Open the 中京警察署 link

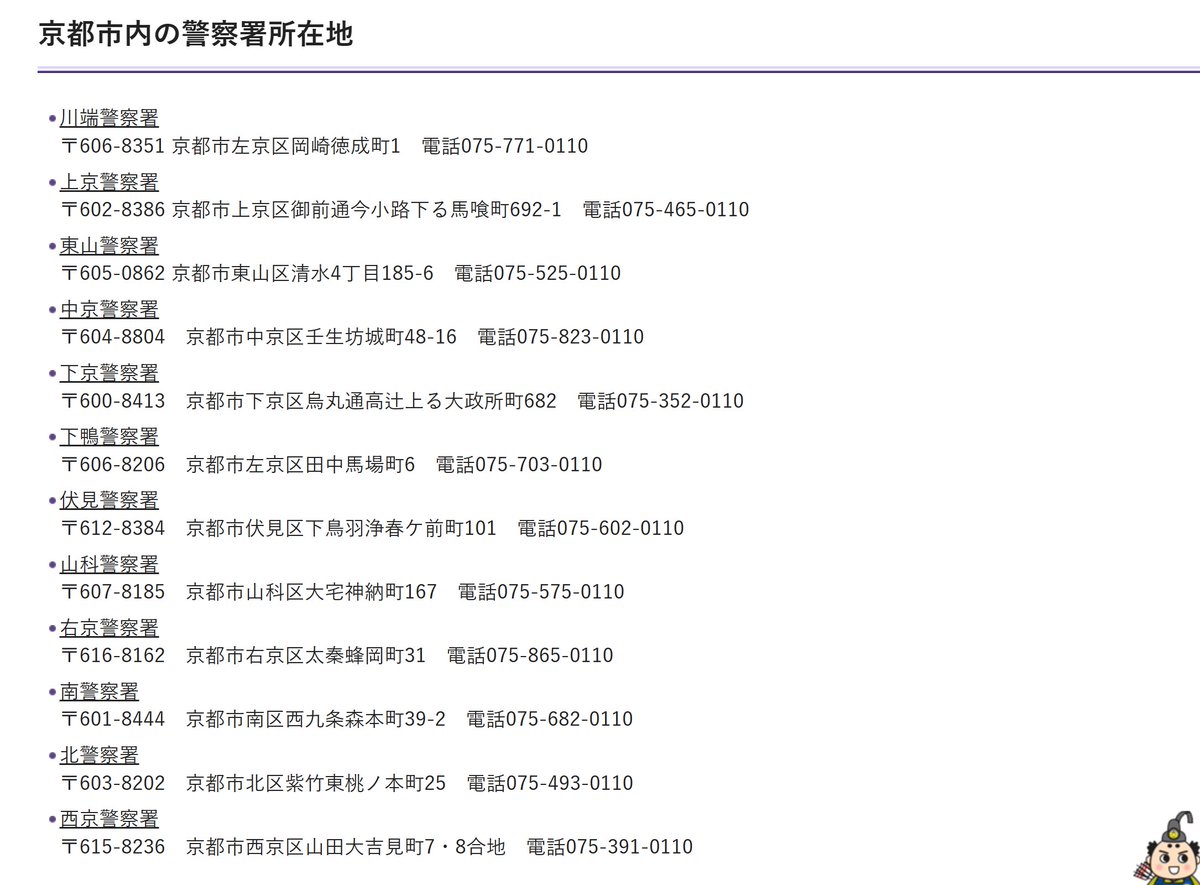click(109, 309)
